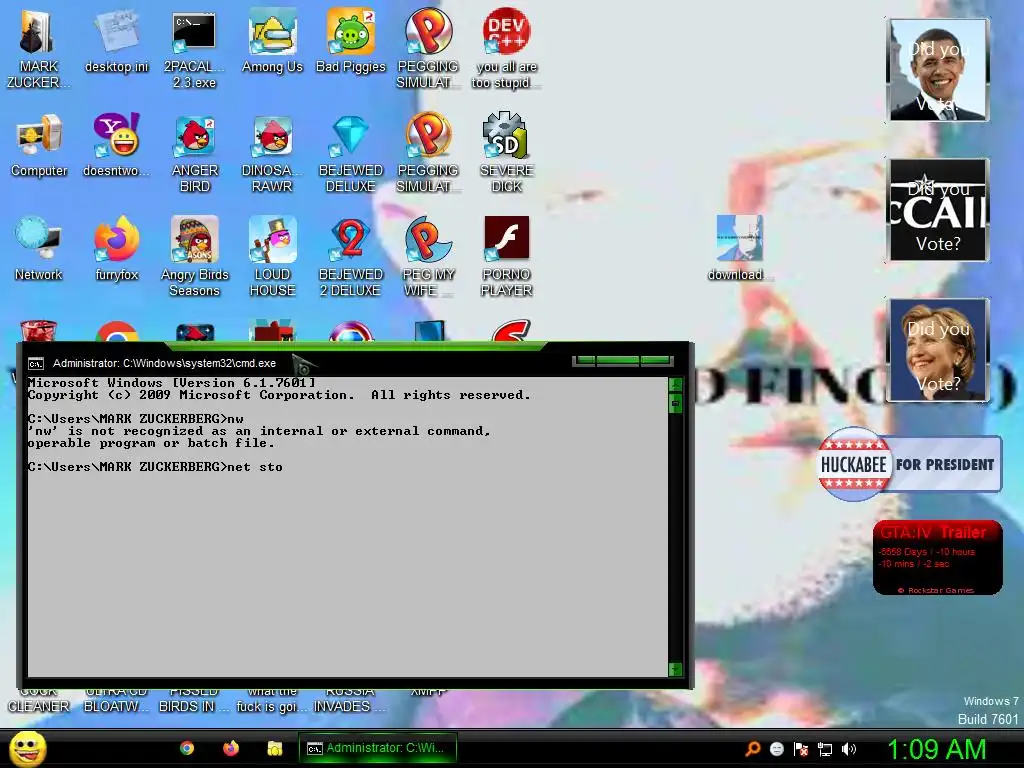Open the Flash player desktop shortcut
The image size is (1024, 768).
coord(506,256)
